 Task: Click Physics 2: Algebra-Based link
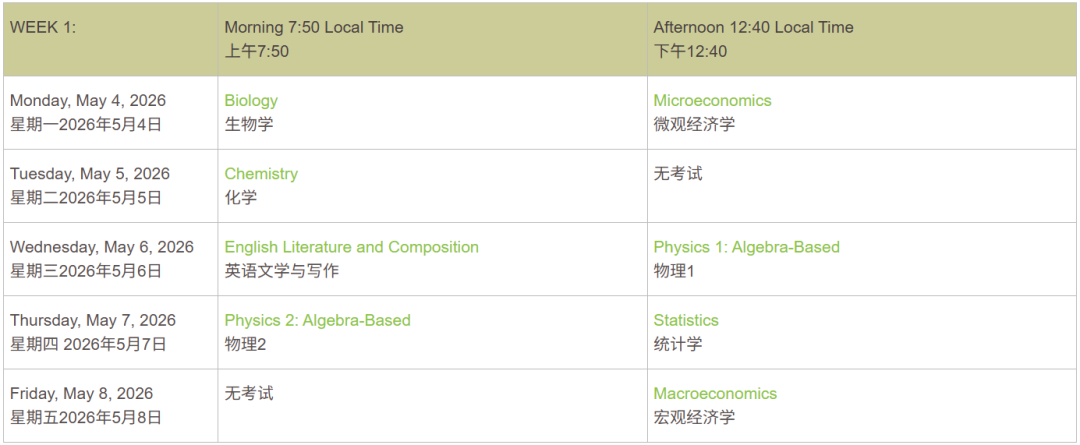[x=317, y=320]
